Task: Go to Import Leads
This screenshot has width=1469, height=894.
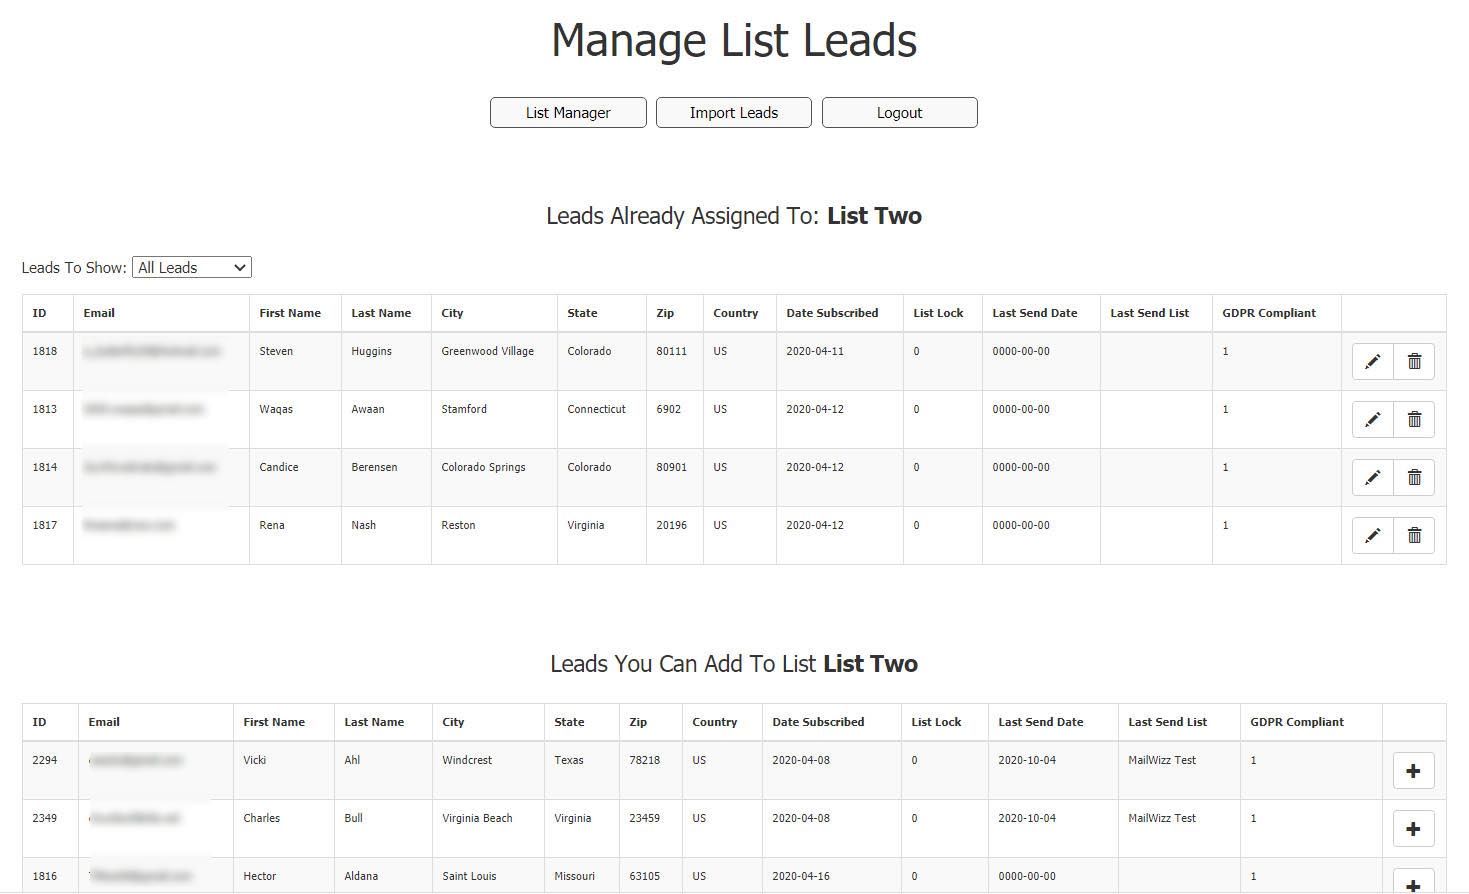Action: click(x=734, y=113)
